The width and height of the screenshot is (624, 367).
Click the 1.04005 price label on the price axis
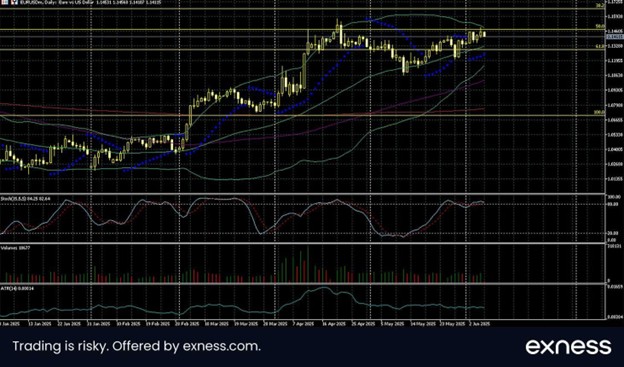pyautogui.click(x=615, y=149)
